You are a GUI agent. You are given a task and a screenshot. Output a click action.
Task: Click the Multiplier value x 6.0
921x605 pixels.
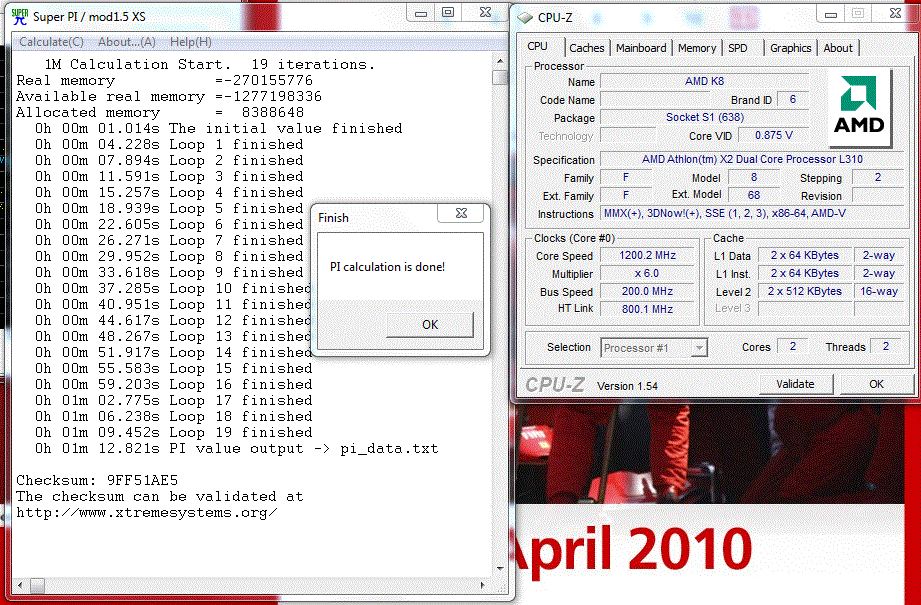tap(647, 274)
